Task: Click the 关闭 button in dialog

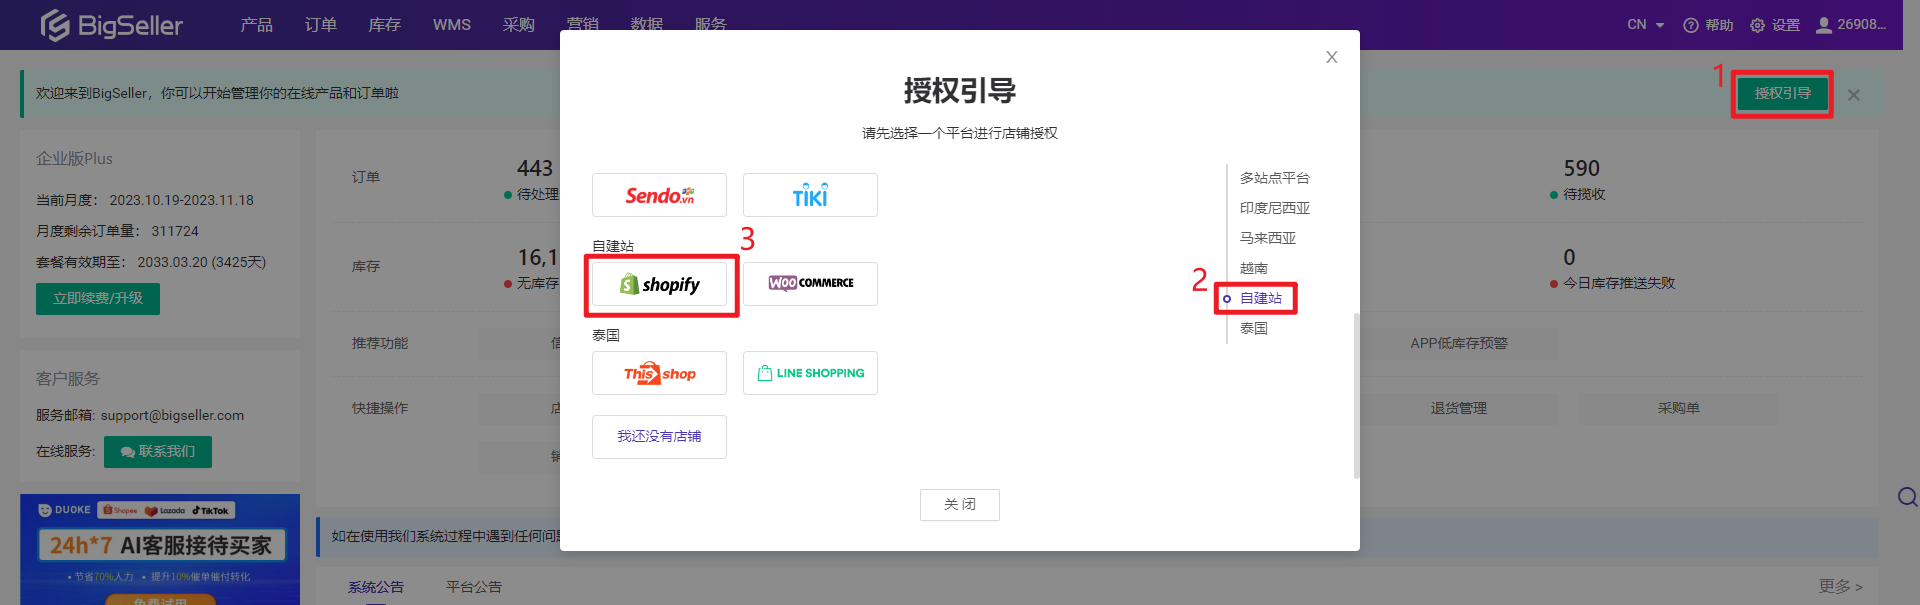Action: click(x=960, y=505)
